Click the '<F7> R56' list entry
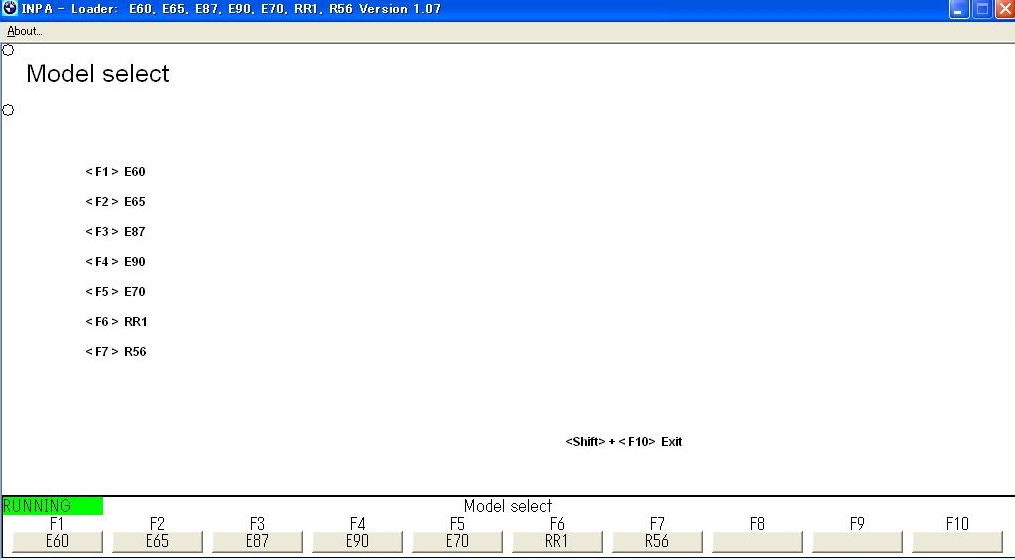The image size is (1015, 560). pos(115,352)
